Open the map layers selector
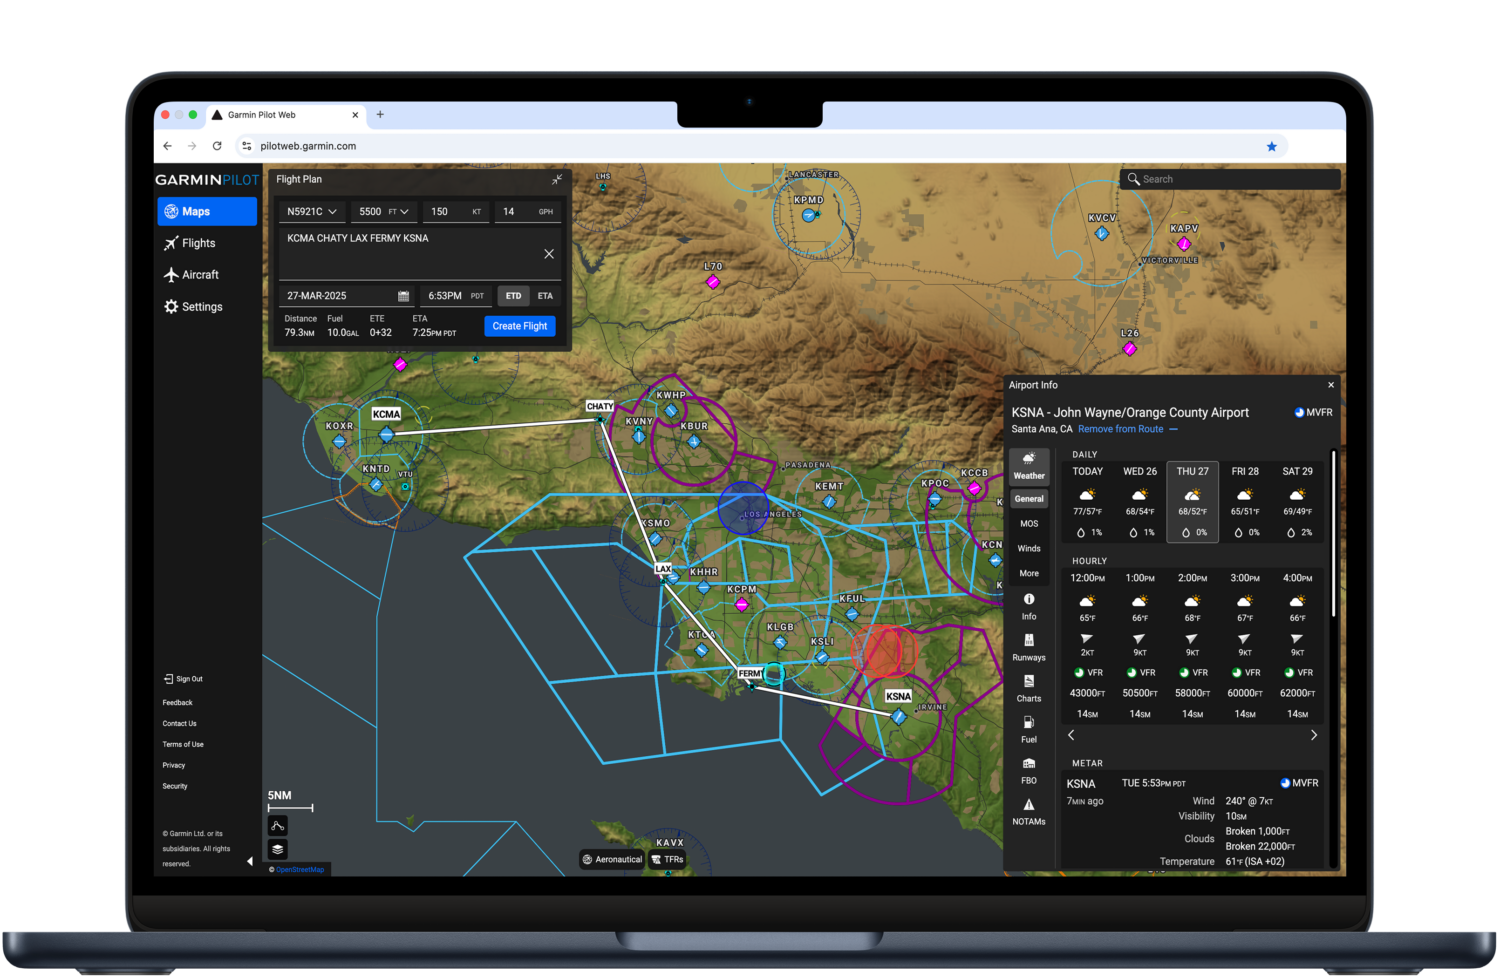1500x978 pixels. [x=277, y=849]
